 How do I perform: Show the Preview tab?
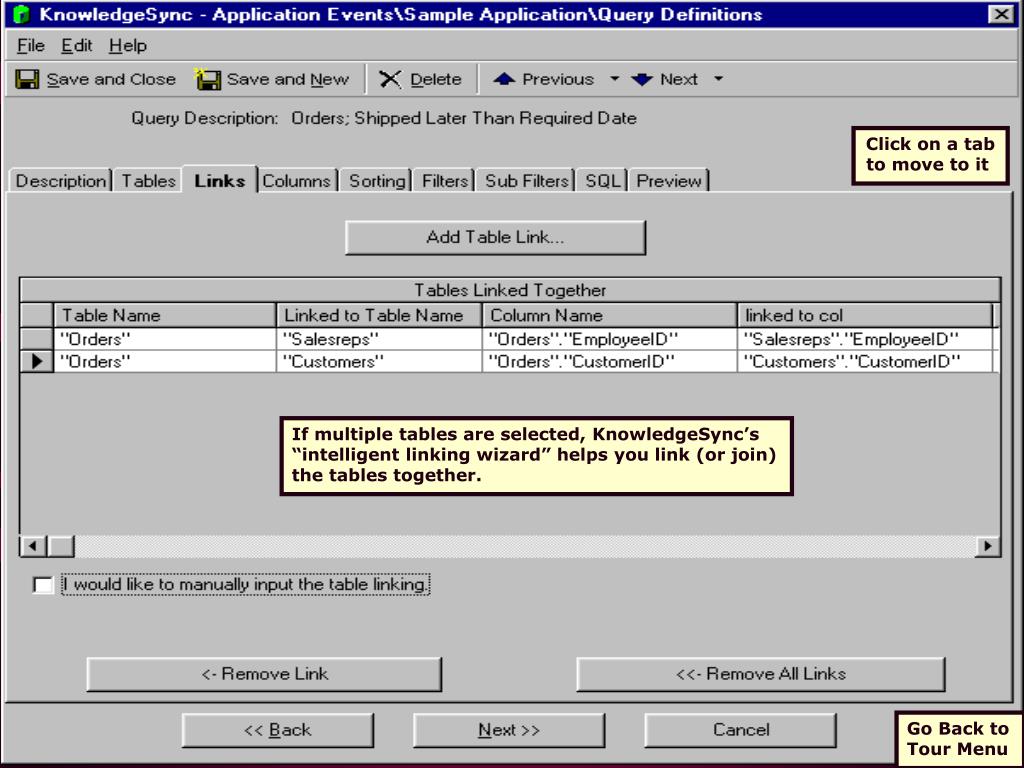pyautogui.click(x=669, y=181)
